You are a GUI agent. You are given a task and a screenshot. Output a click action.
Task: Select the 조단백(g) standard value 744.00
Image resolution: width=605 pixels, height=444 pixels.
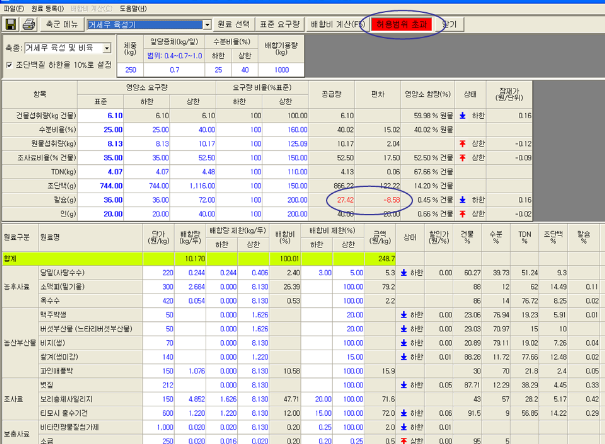click(x=101, y=186)
